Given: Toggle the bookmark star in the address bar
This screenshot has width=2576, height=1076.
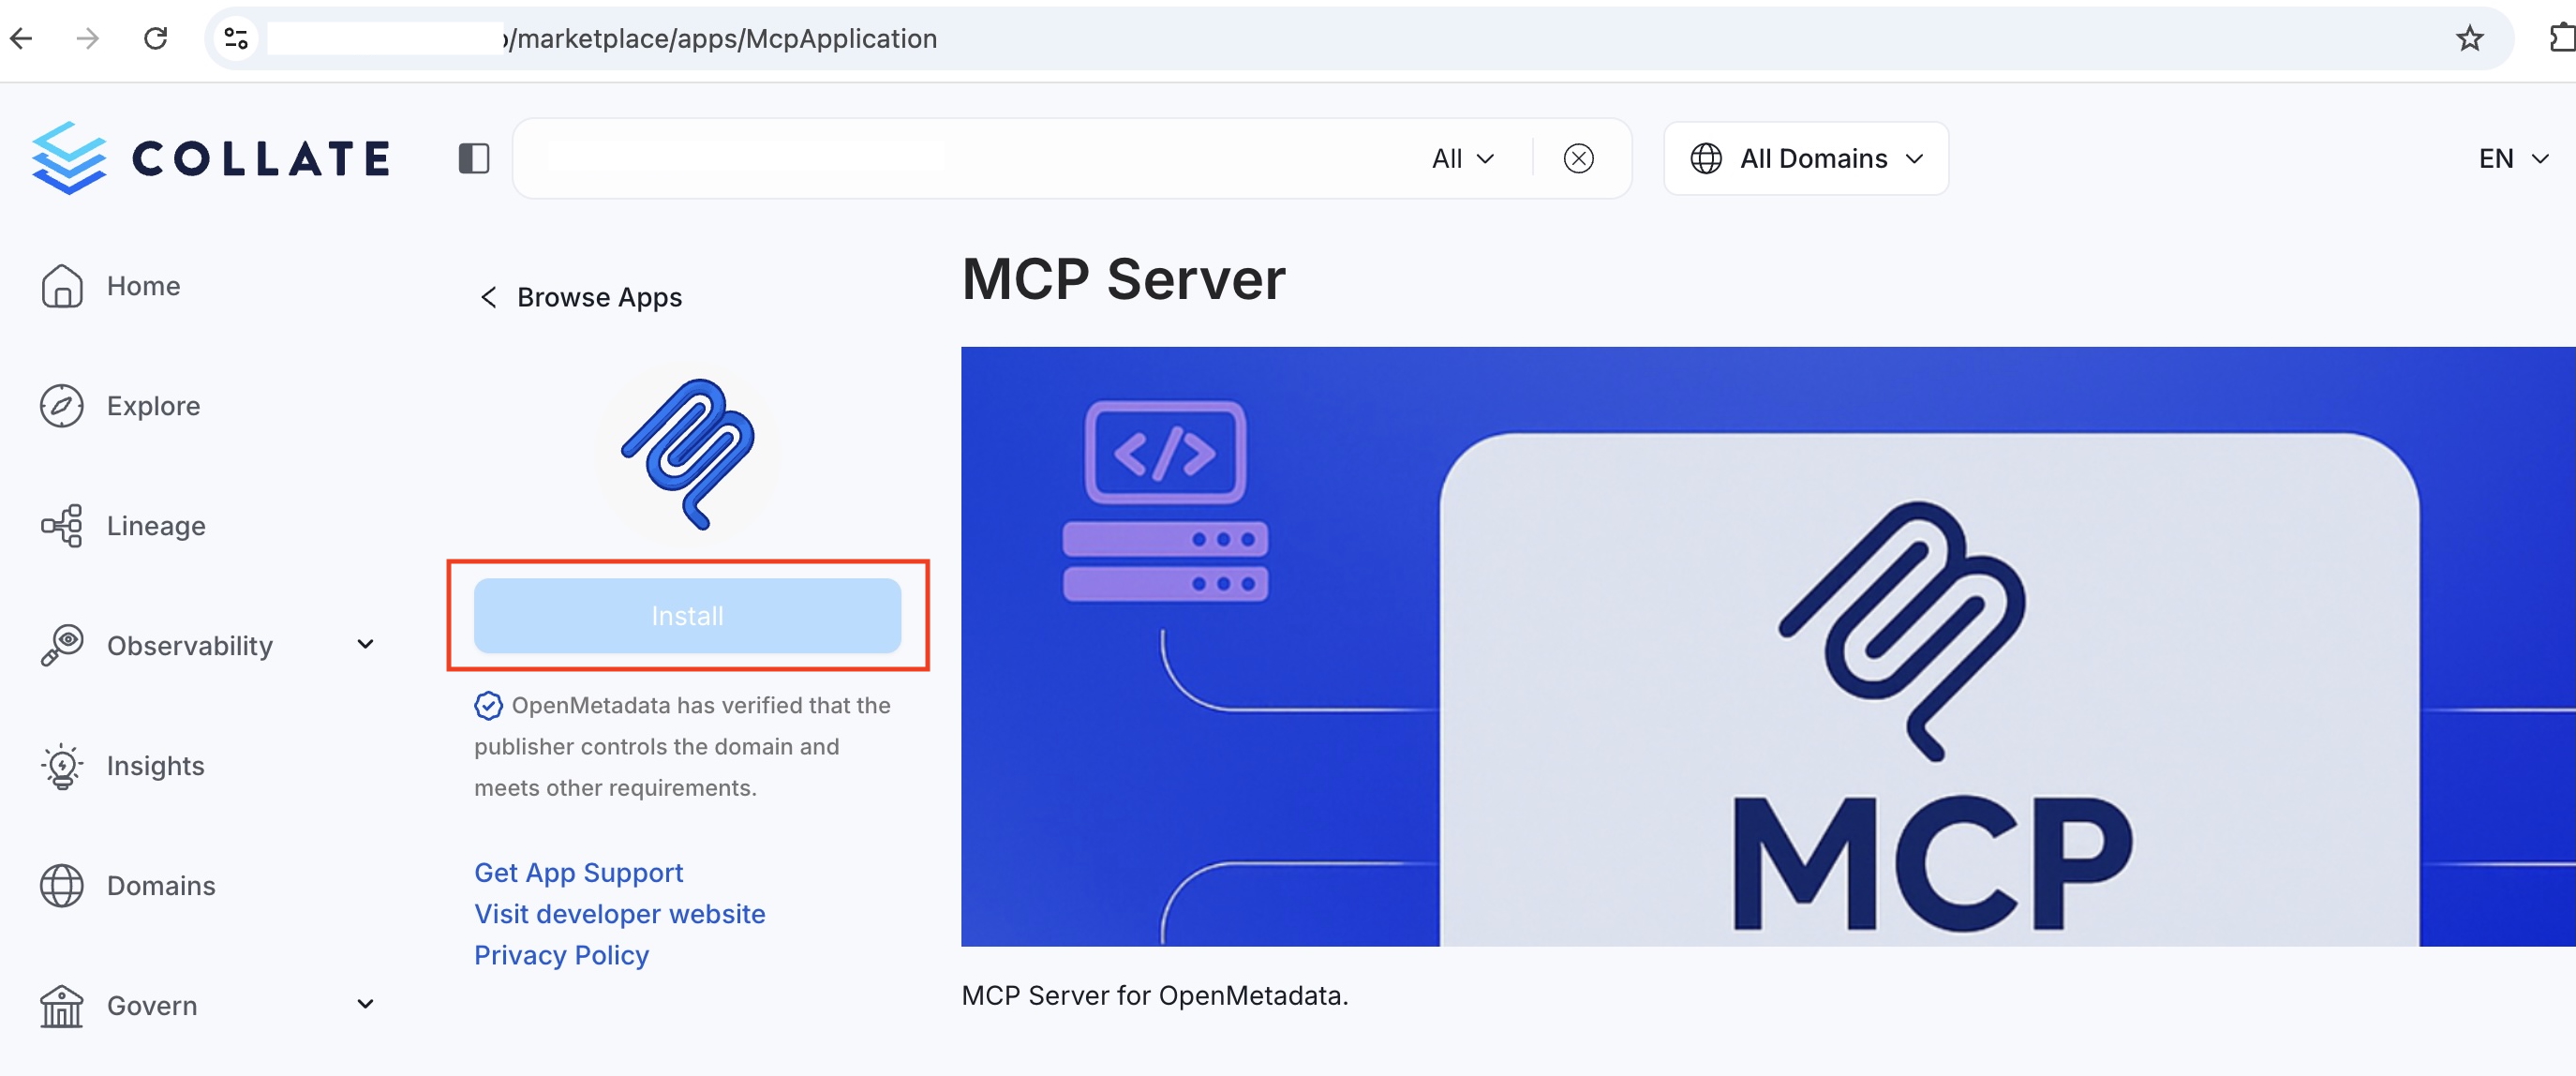Looking at the screenshot, I should [x=2469, y=38].
